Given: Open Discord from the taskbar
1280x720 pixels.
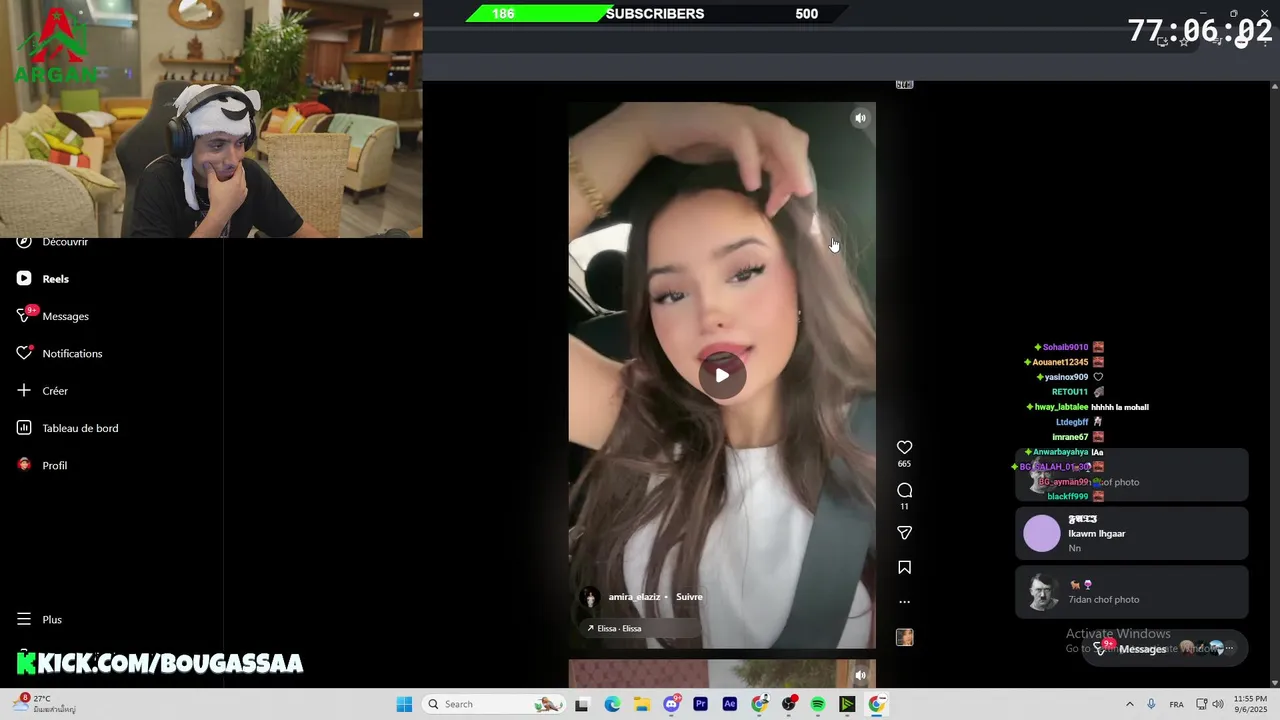Looking at the screenshot, I should (671, 704).
